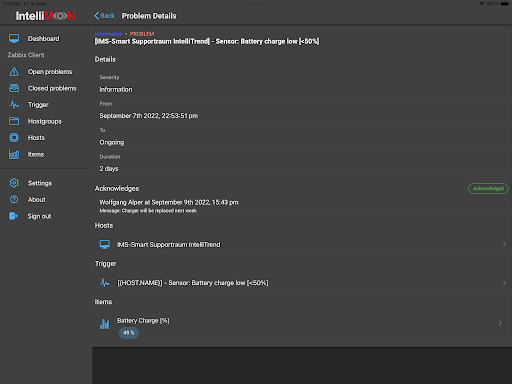The width and height of the screenshot is (512, 384).
Task: Click the three dots at top center
Action: pos(256,4)
